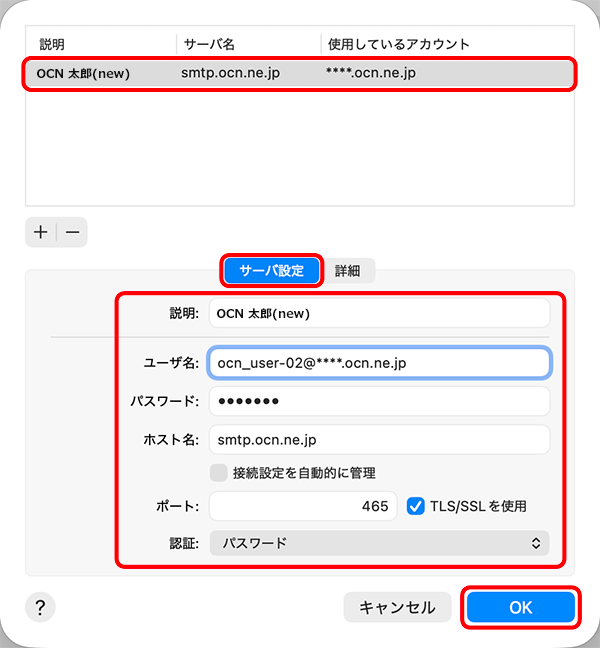
Task: Focus the 説明 text field
Action: [x=379, y=313]
